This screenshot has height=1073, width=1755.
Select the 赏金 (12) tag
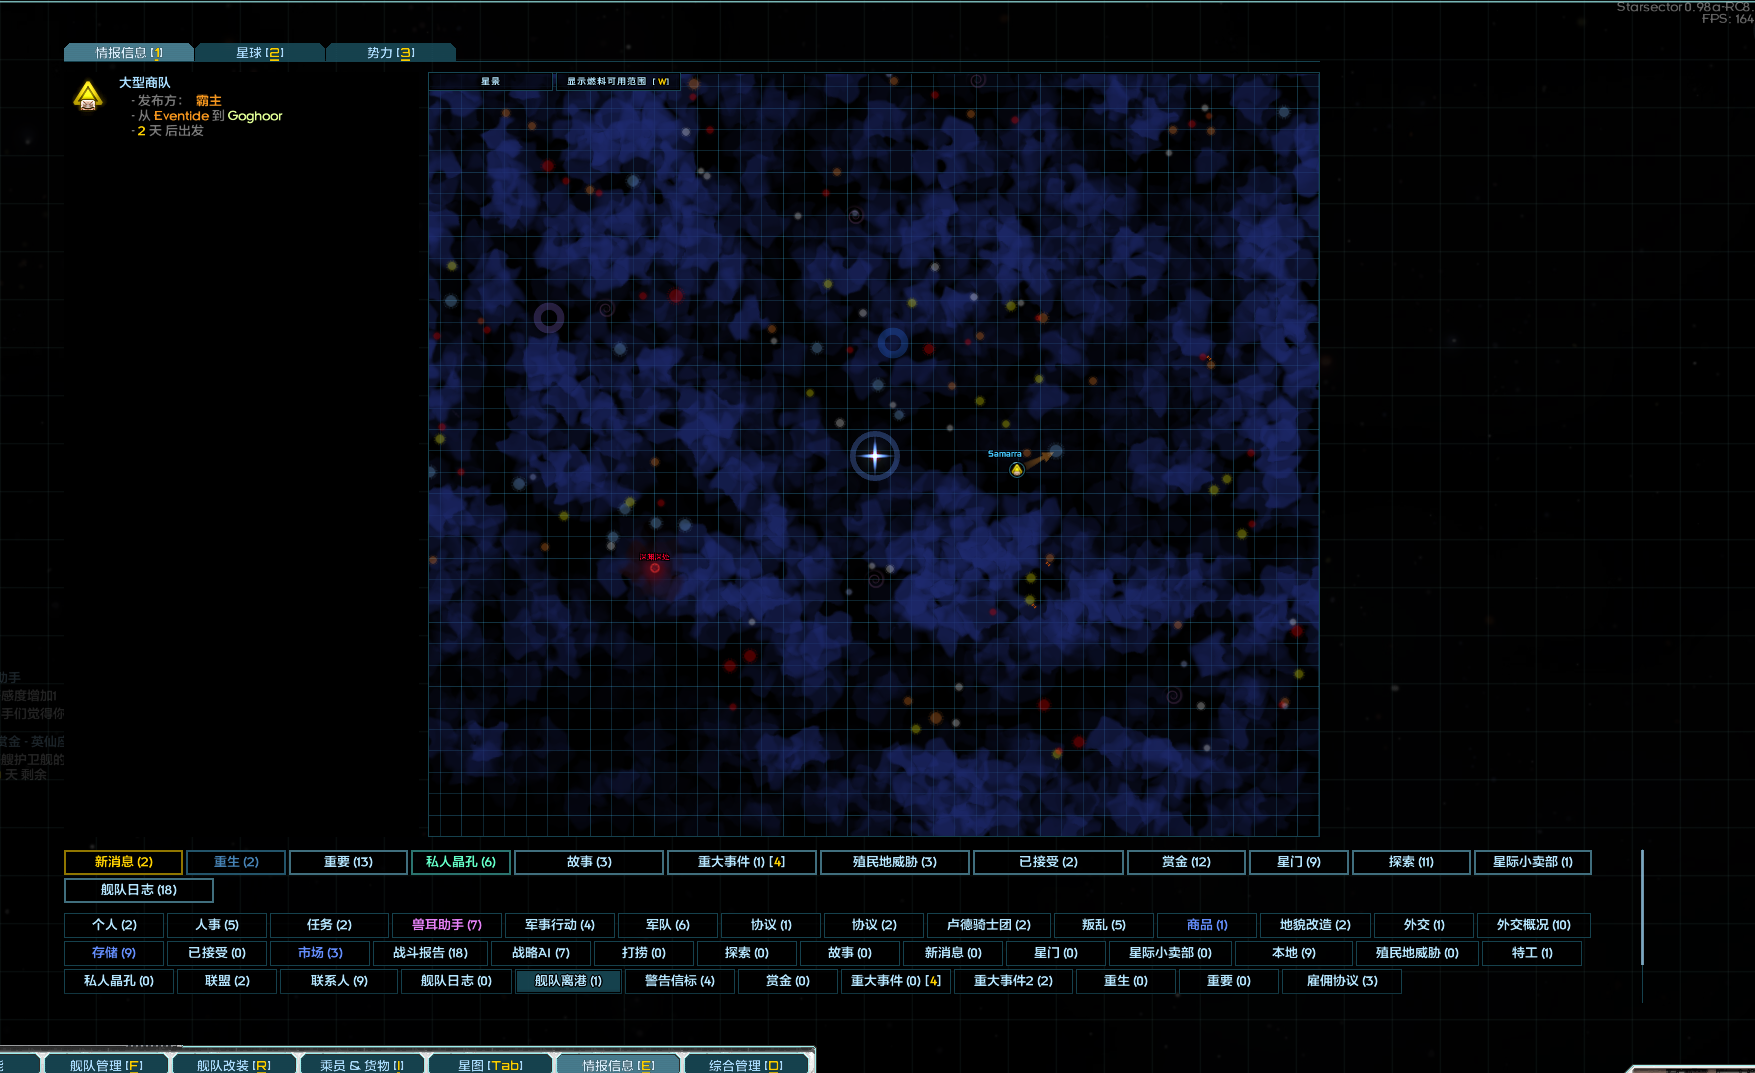pos(1186,862)
